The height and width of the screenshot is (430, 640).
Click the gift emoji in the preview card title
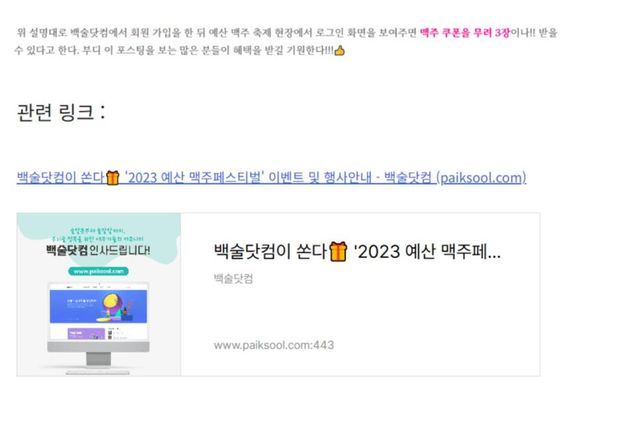(x=338, y=251)
